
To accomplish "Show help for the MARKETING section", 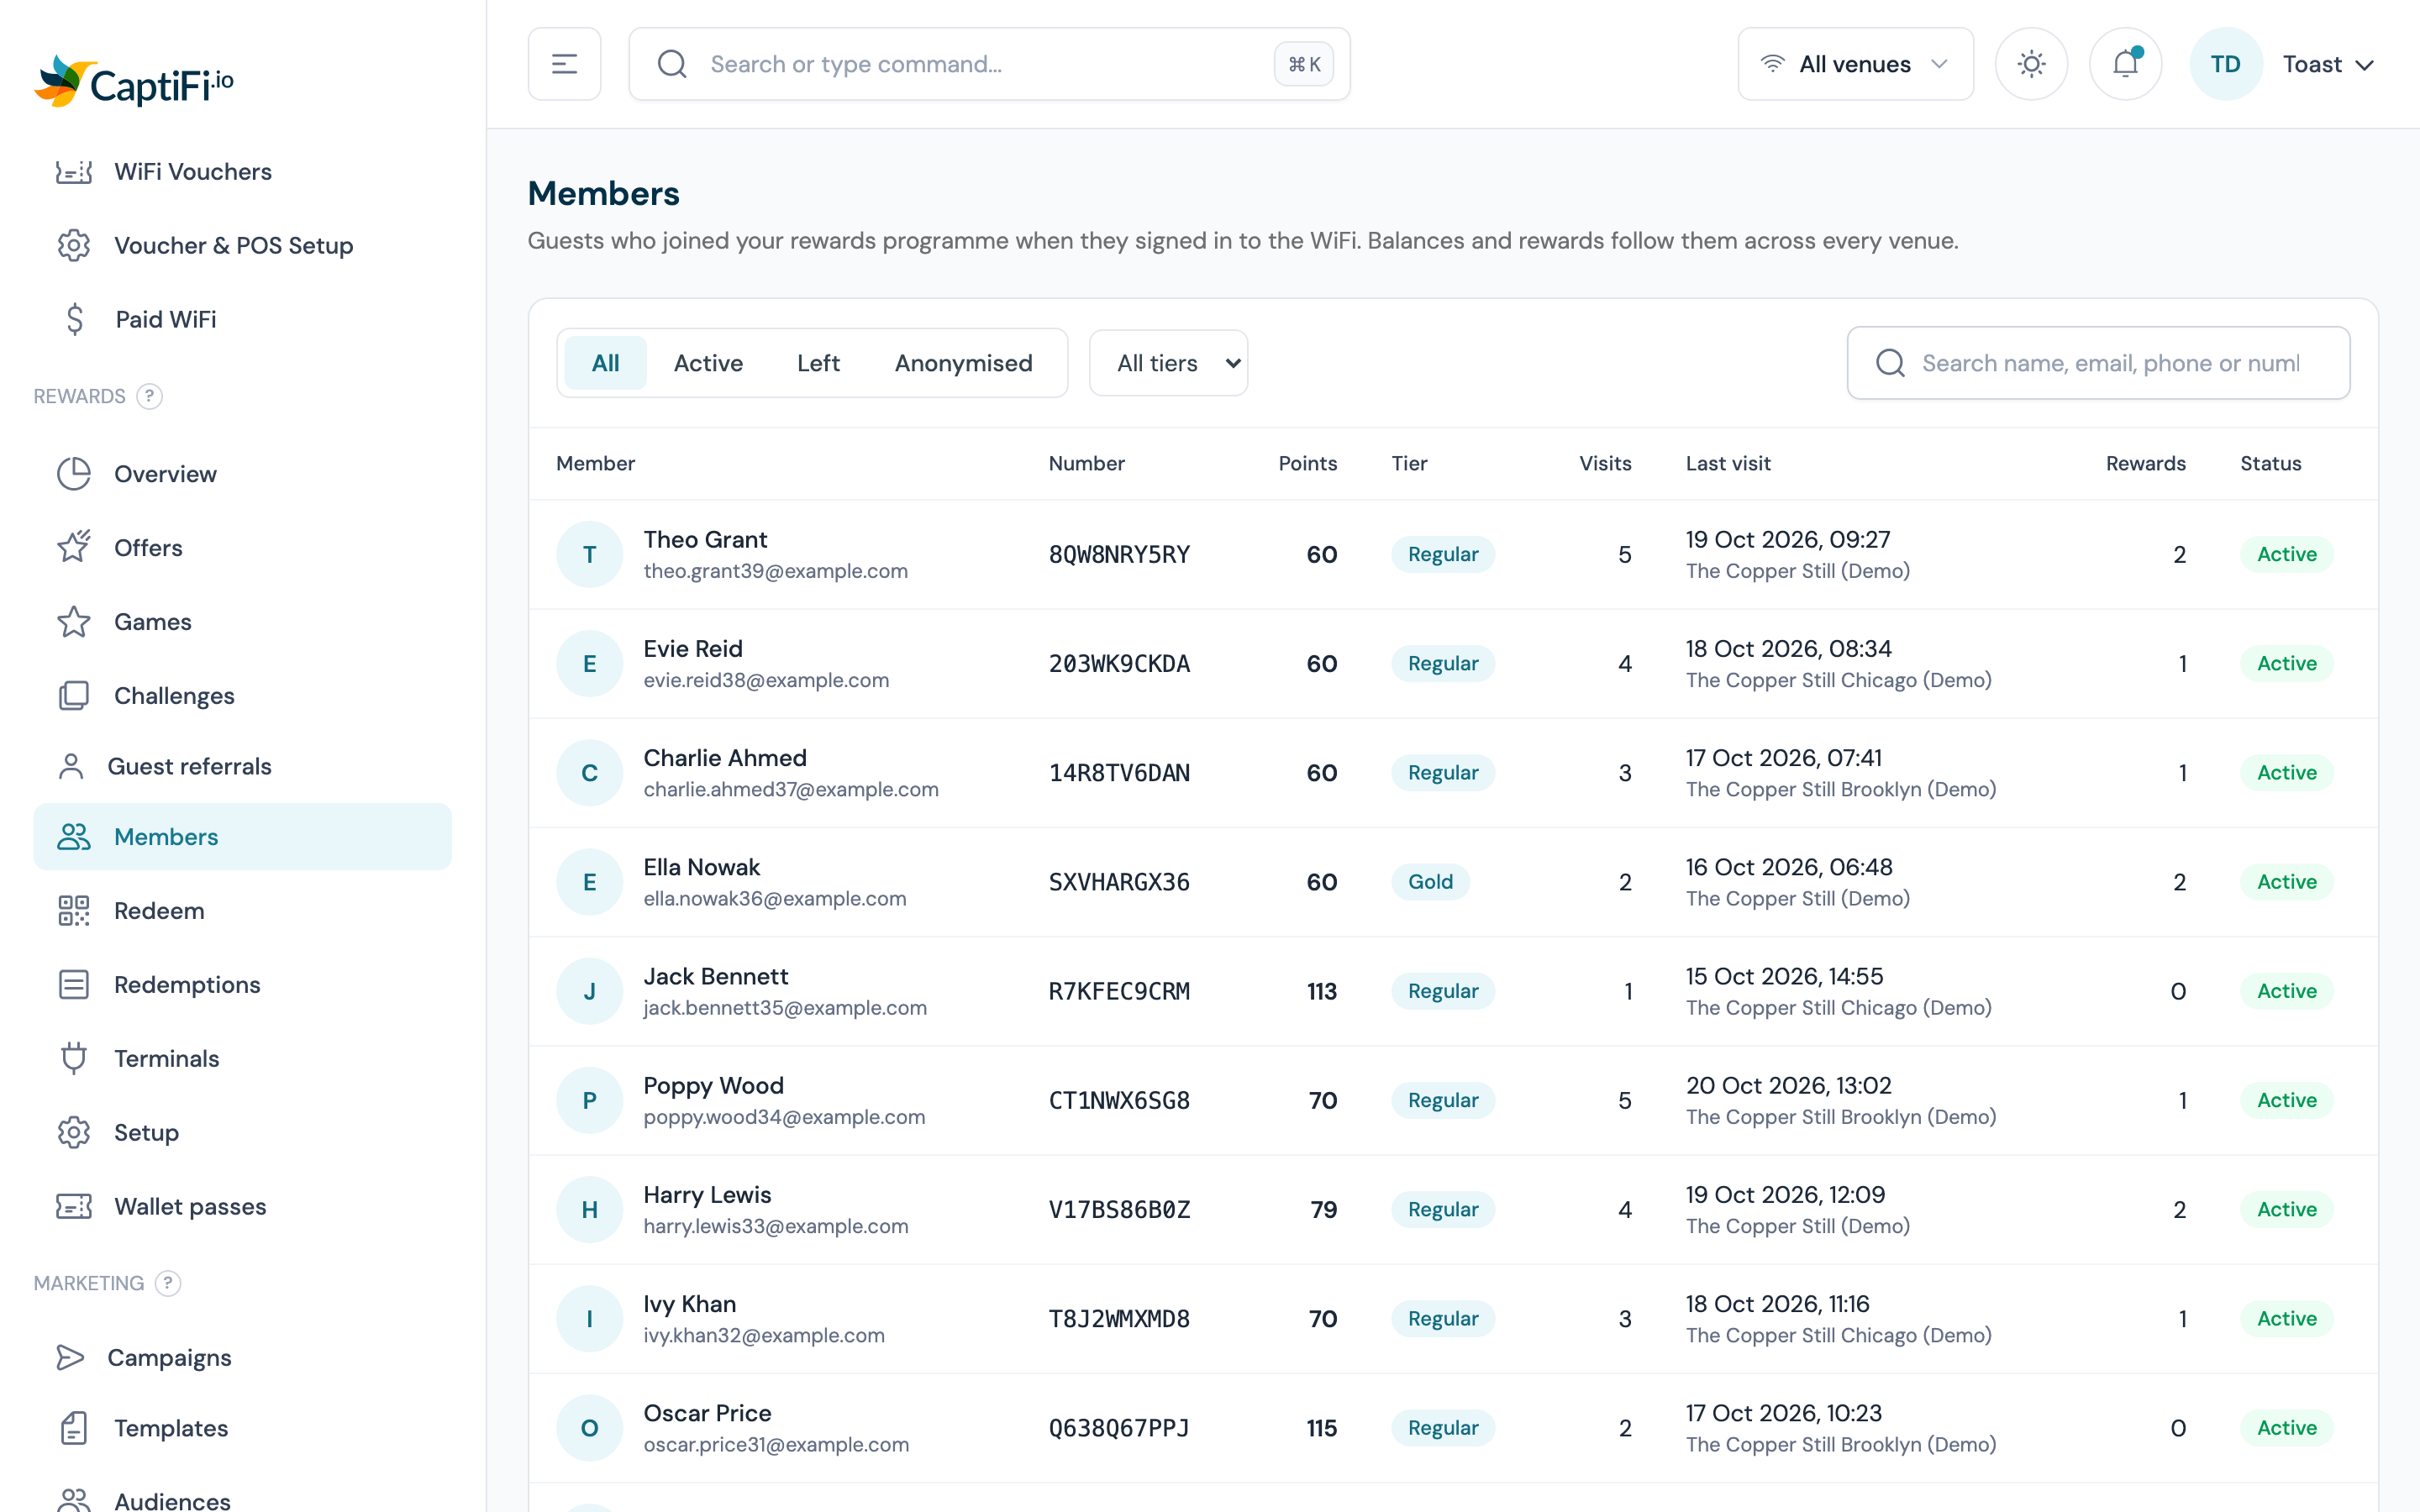I will [x=168, y=1283].
